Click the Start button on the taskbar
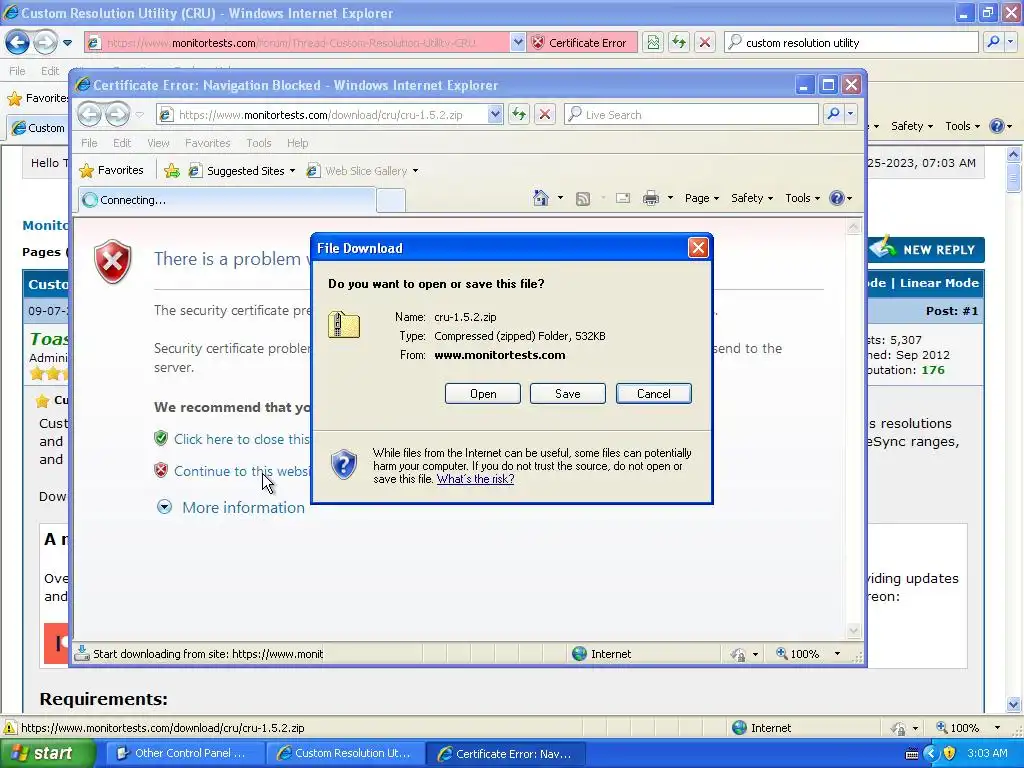This screenshot has width=1024, height=768. click(47, 753)
